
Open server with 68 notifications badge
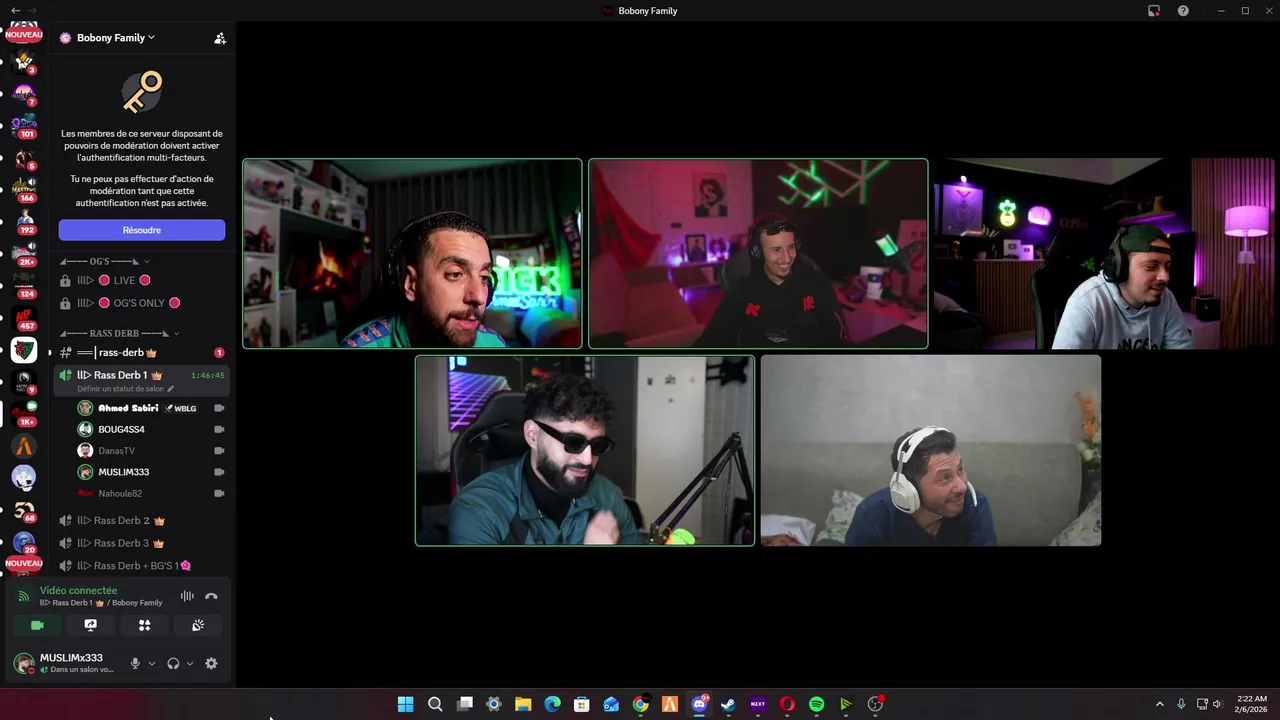tap(23, 510)
